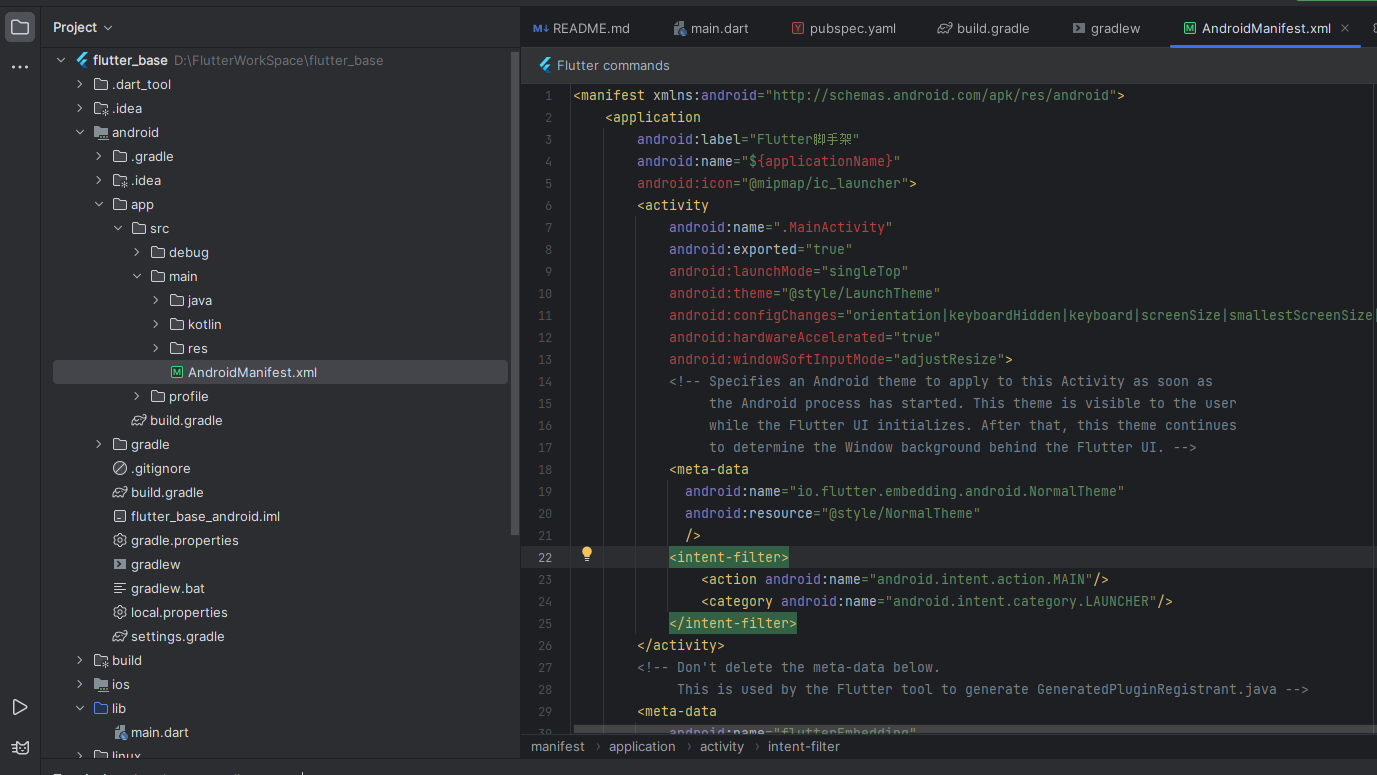
Task: Select the gradle folder row
Action: [x=280, y=444]
